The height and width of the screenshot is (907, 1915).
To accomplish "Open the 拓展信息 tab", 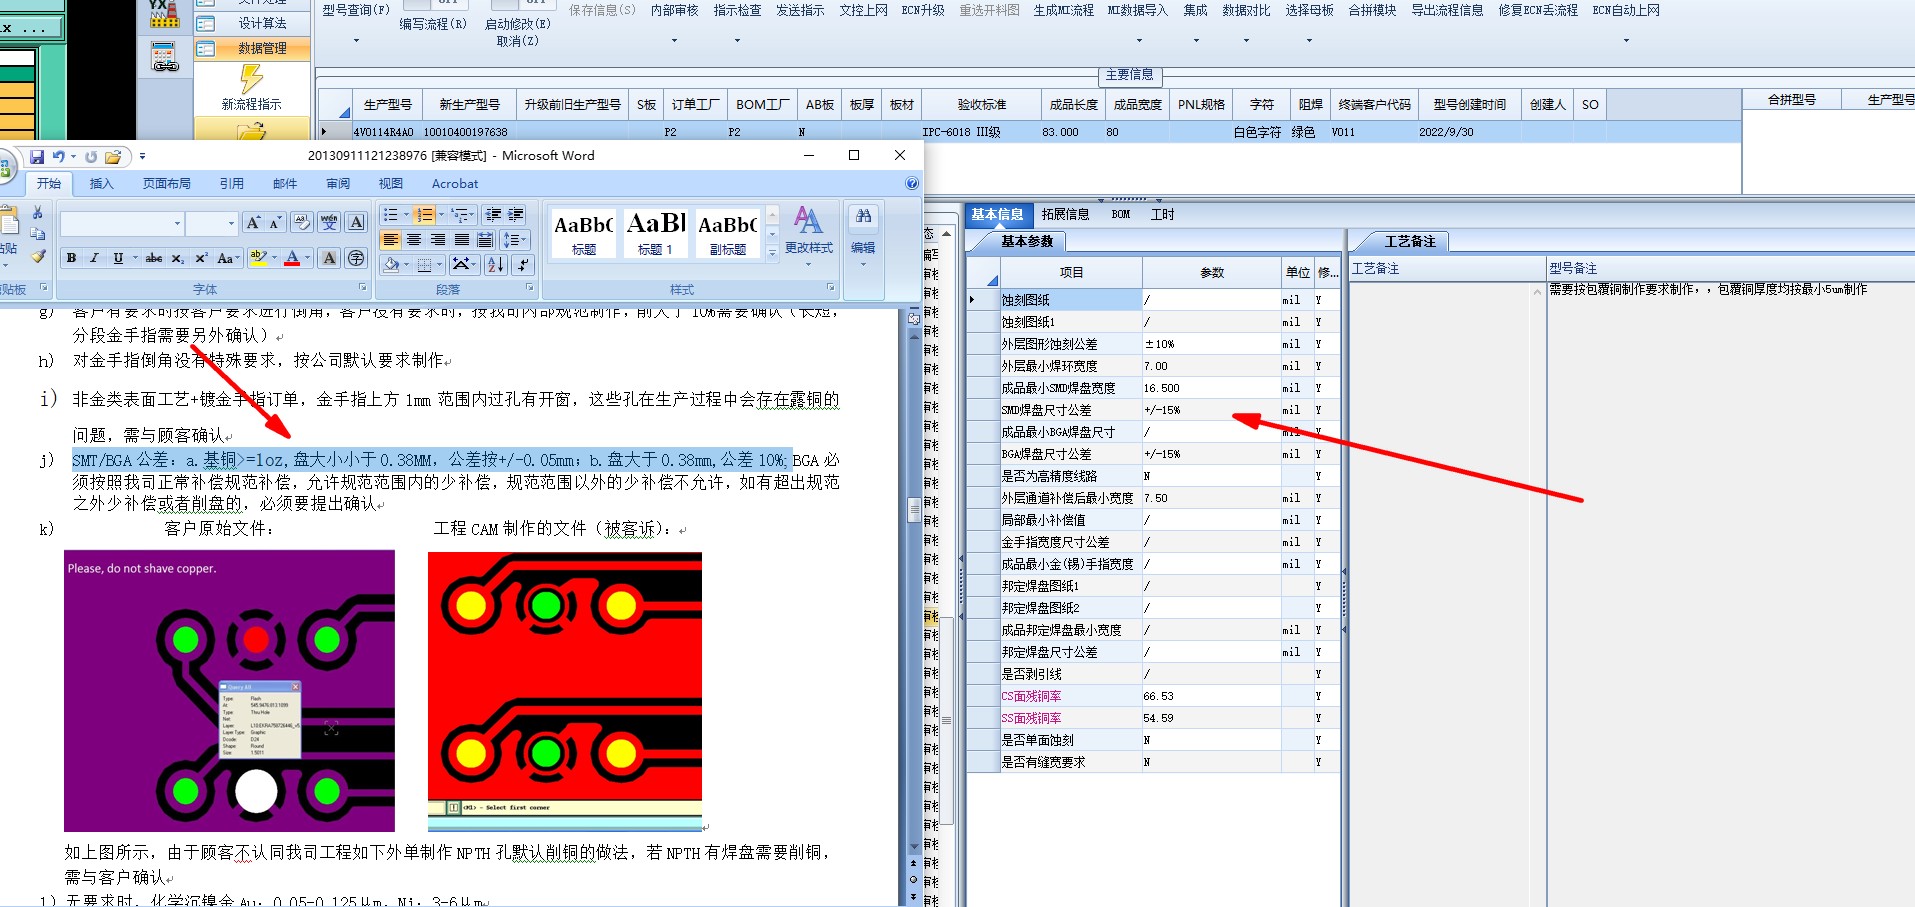I will [x=1065, y=214].
